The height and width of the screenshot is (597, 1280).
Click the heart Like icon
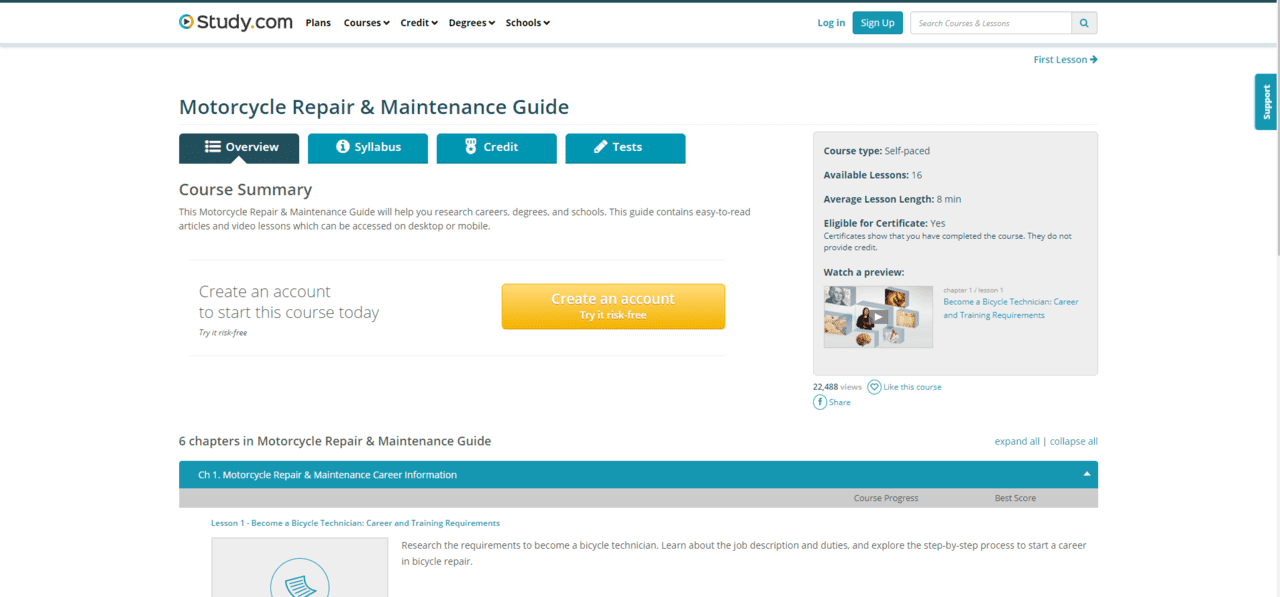(x=874, y=387)
